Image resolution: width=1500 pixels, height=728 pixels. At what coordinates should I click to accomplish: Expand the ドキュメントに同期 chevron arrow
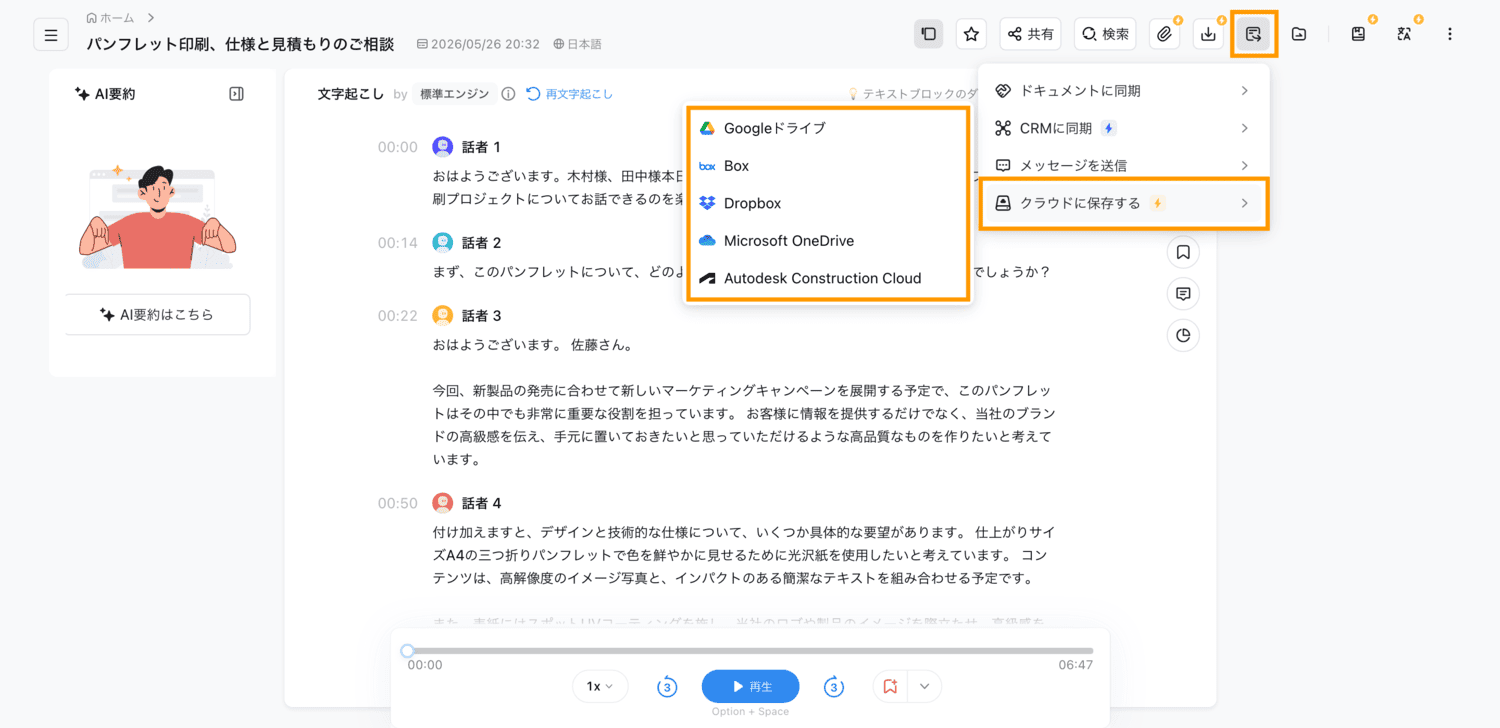[1245, 91]
